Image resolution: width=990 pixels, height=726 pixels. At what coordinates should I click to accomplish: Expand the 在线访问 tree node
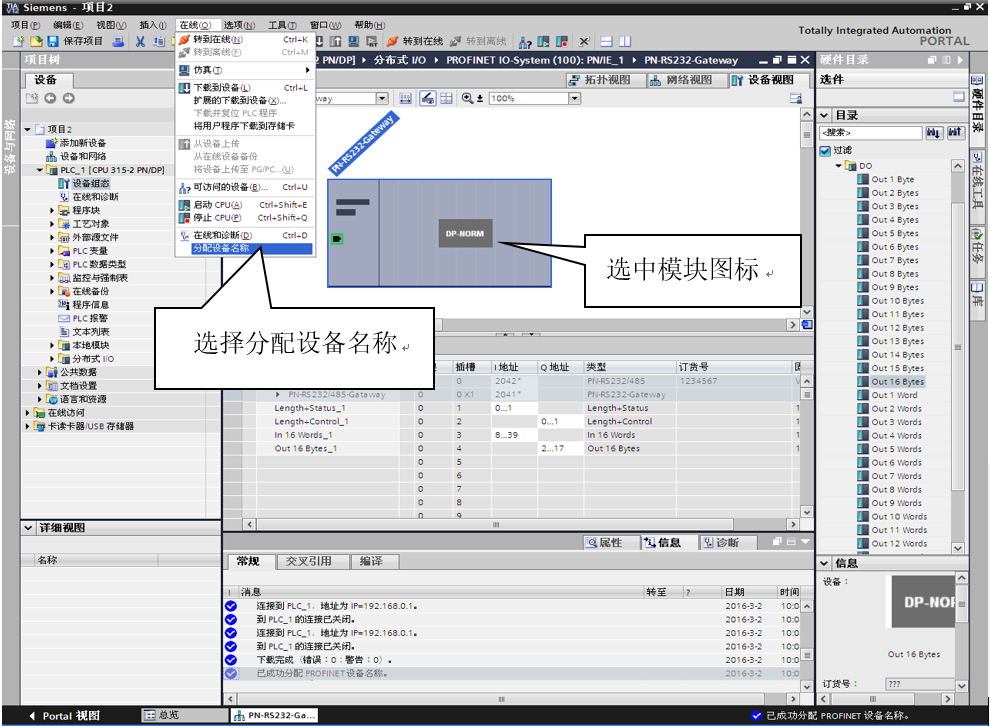28,413
